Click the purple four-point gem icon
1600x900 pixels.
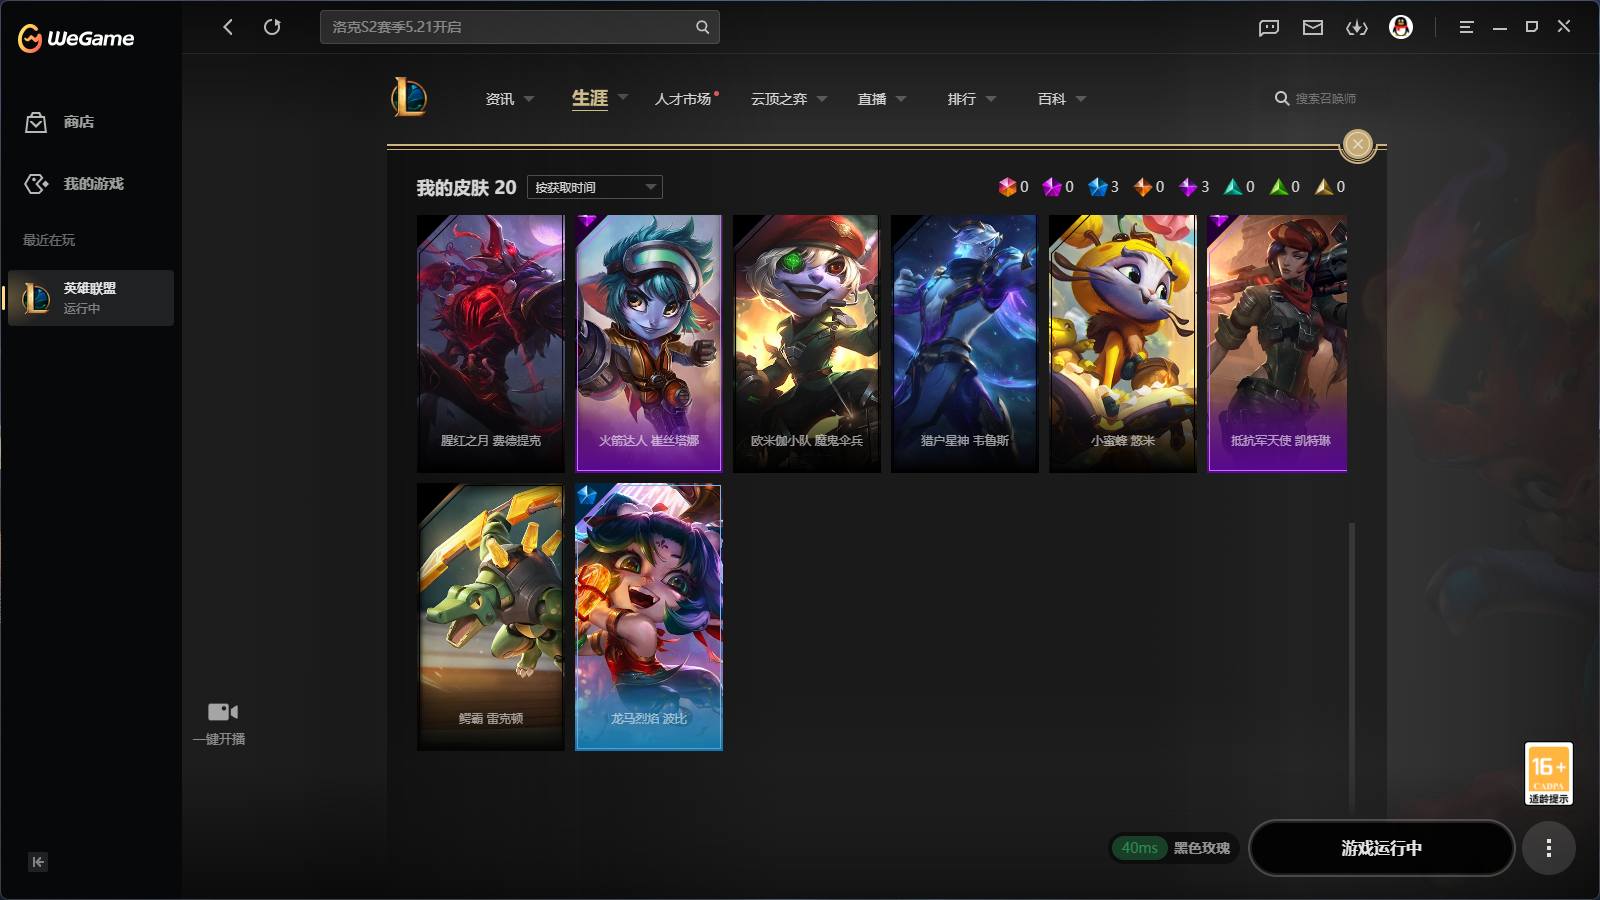click(1188, 187)
